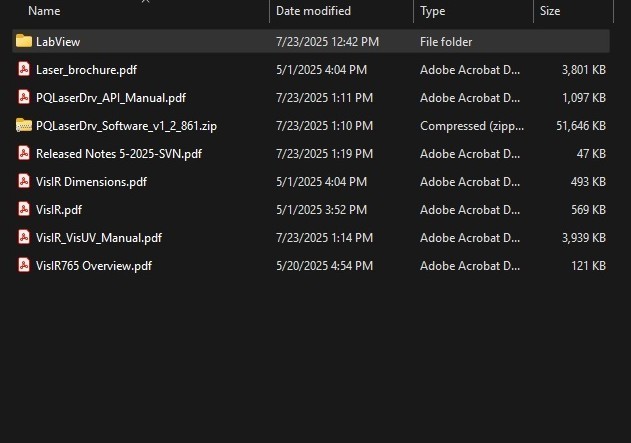Click the VisIR_VisUV_Manual.pdf file icon

[24, 238]
